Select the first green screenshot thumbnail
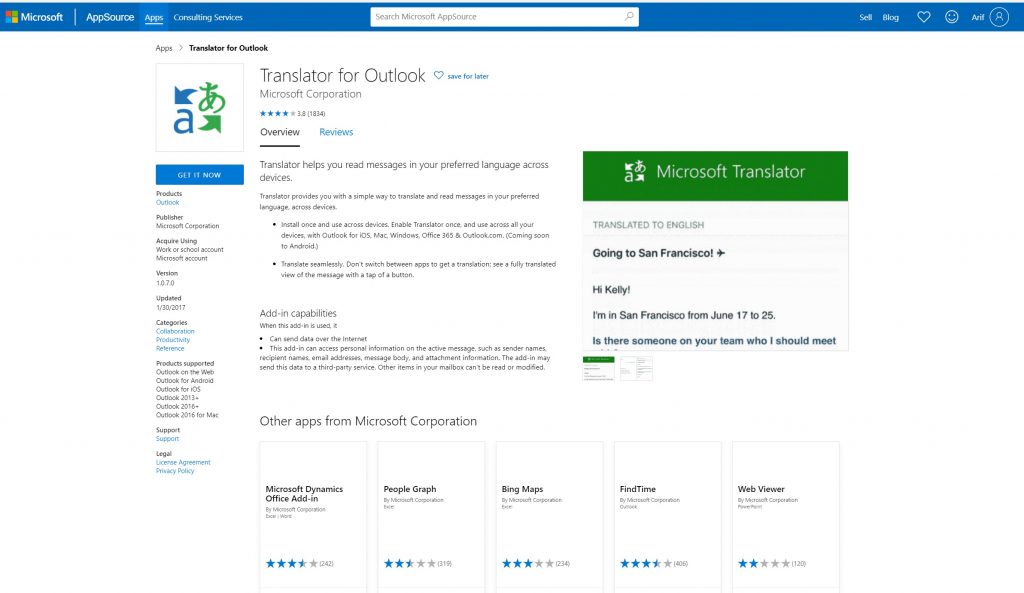The width and height of the screenshot is (1024, 593). [x=598, y=368]
